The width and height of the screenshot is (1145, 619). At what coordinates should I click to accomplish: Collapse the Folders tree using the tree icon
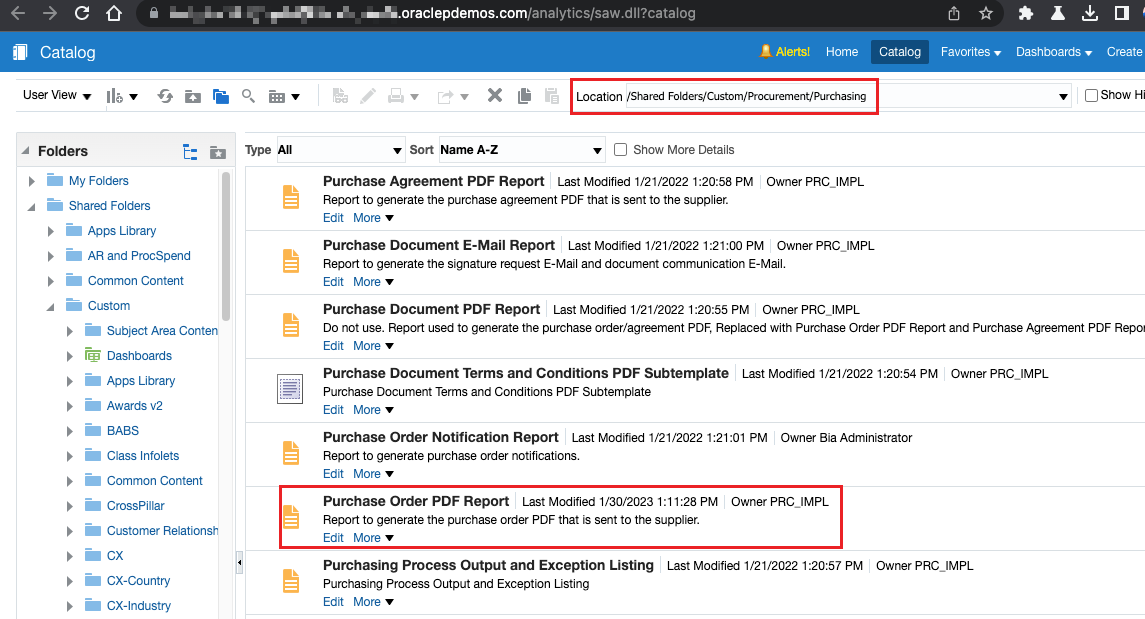coord(190,151)
